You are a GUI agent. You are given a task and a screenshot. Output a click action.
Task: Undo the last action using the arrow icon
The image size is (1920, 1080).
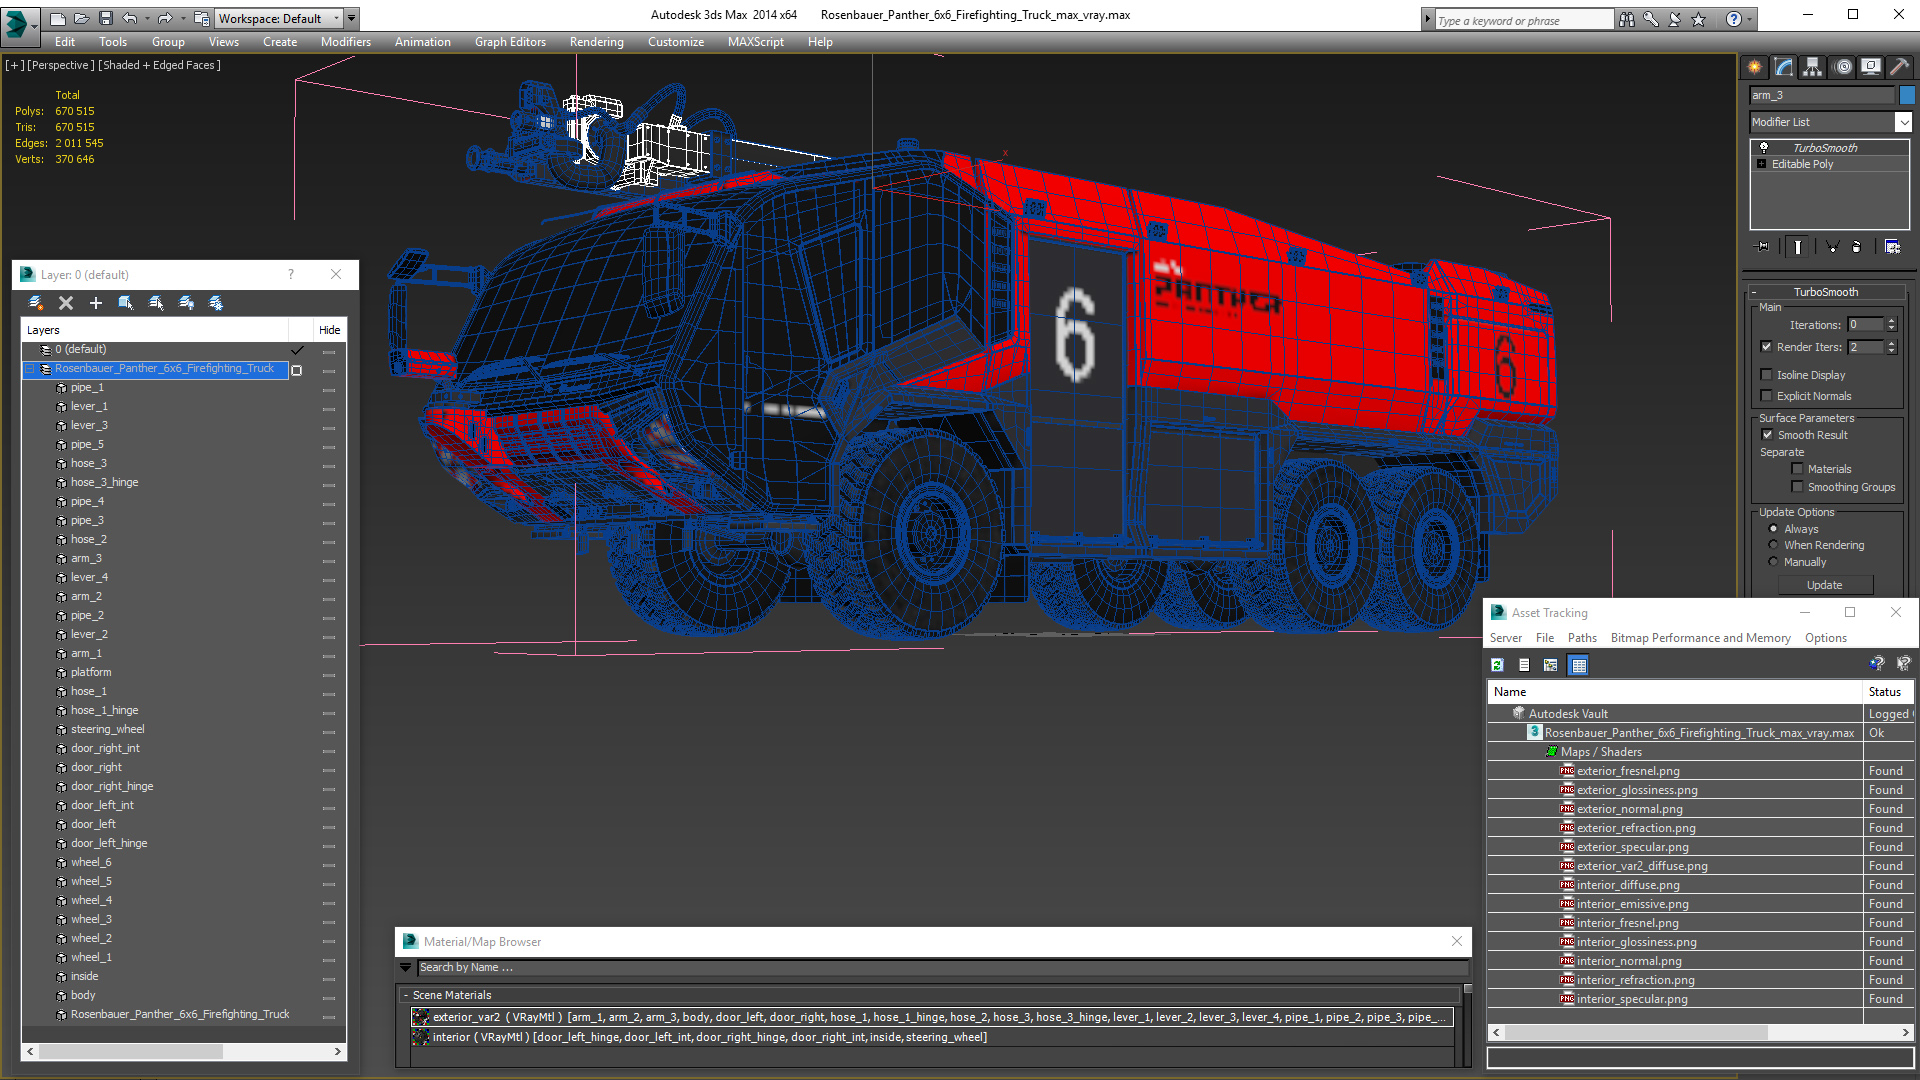click(129, 18)
